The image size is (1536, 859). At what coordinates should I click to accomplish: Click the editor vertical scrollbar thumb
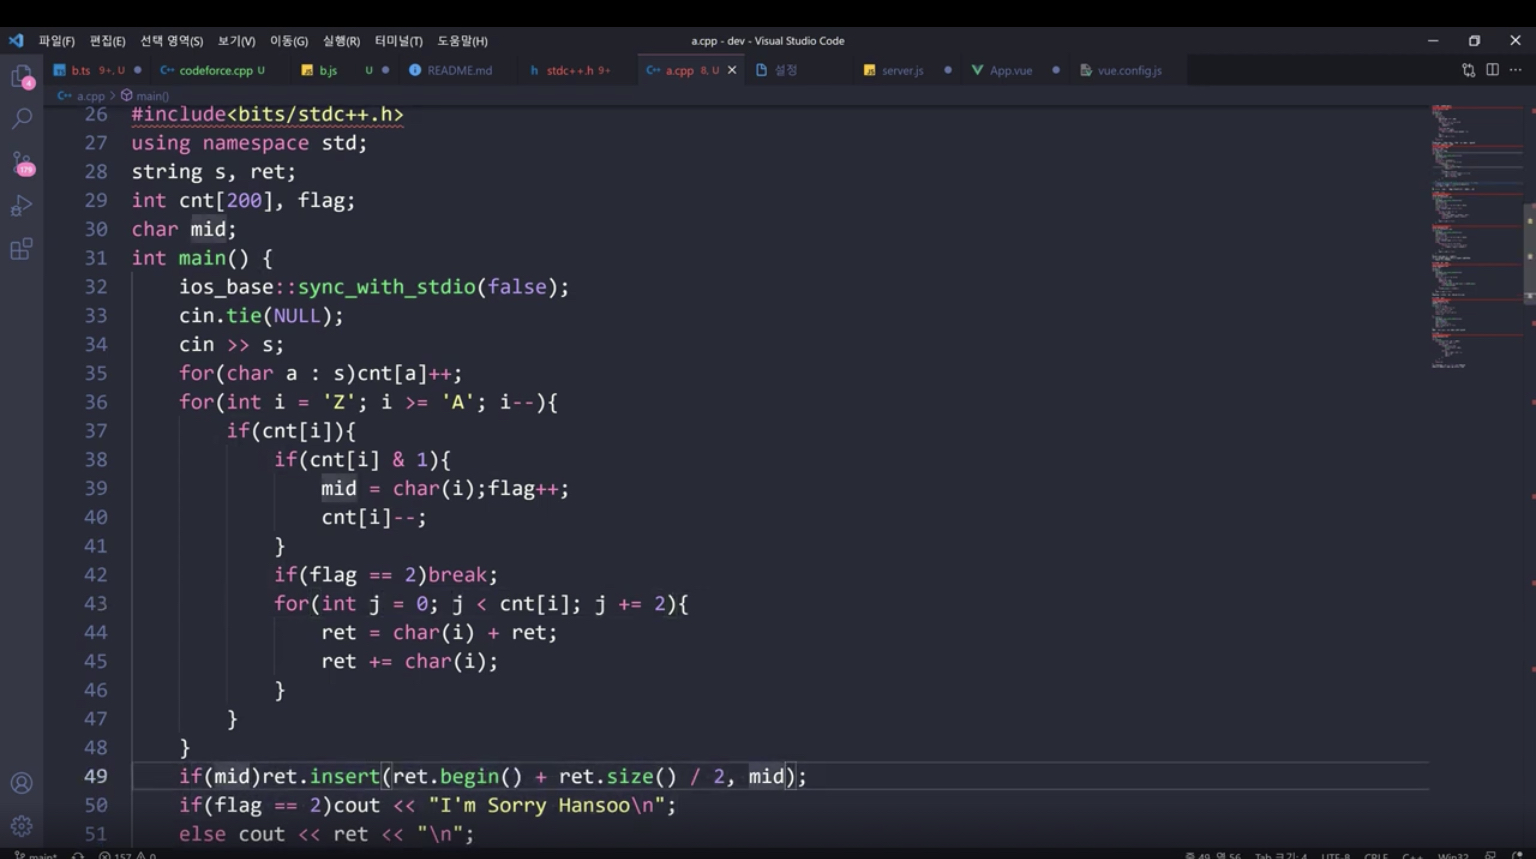[1529, 253]
